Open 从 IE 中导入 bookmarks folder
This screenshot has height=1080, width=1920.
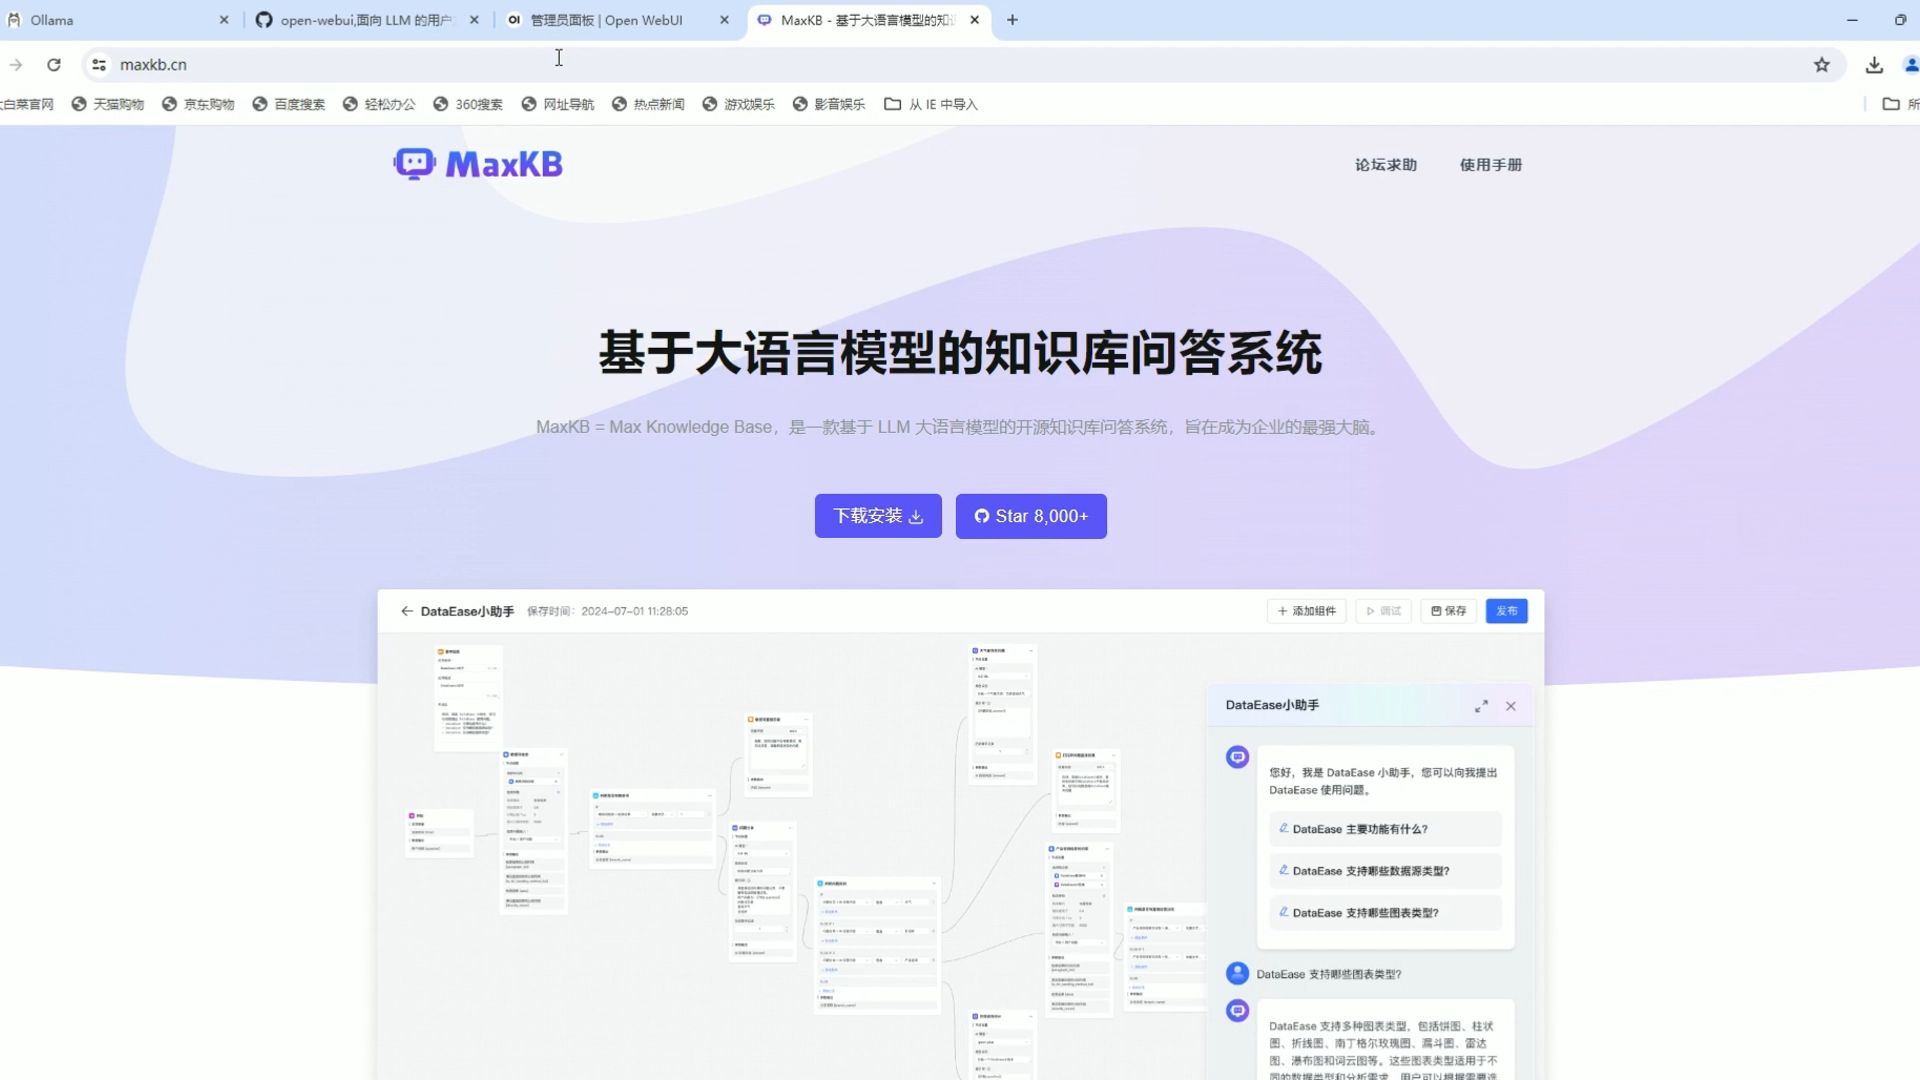(931, 104)
